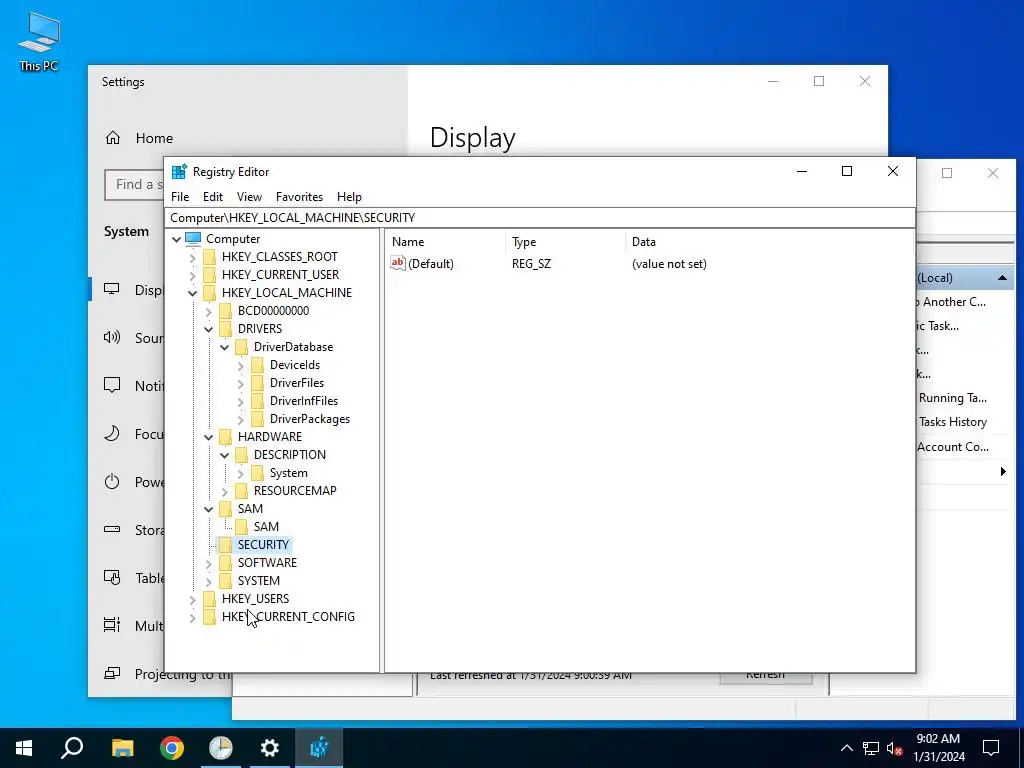Click the network tray icon
This screenshot has height=768, width=1024.
tap(871, 748)
